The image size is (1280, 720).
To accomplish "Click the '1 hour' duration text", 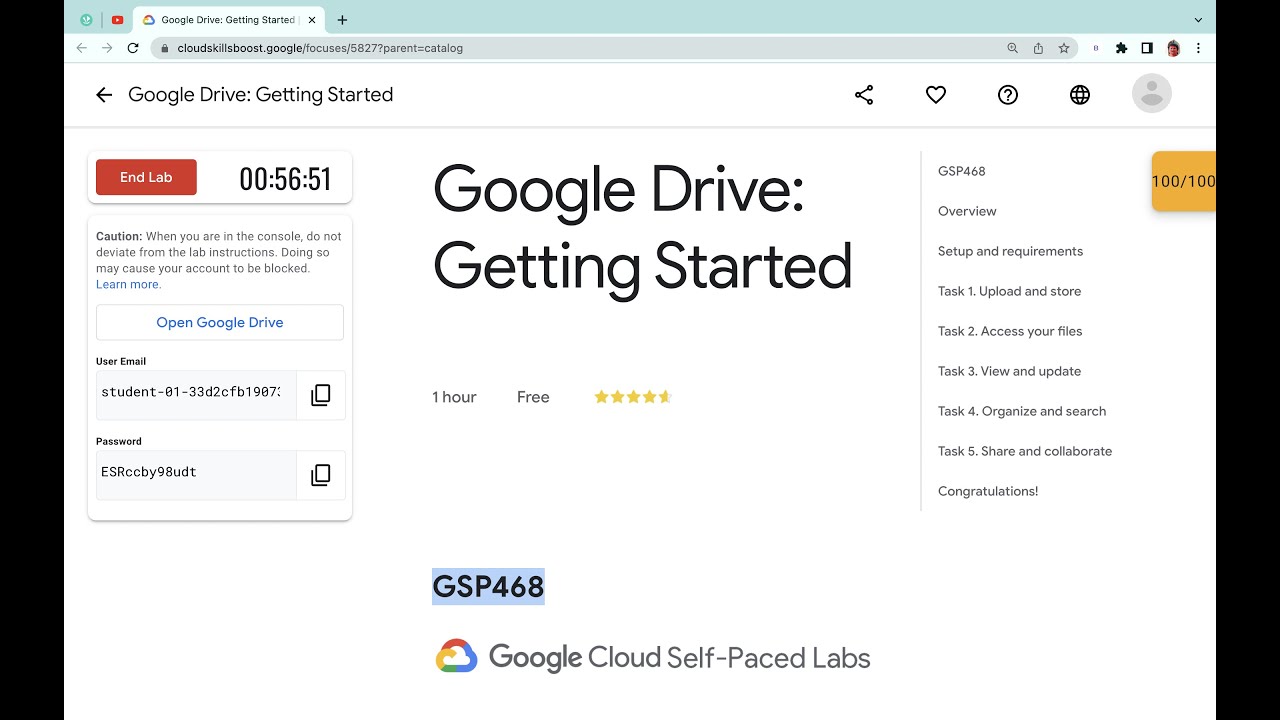I will tap(454, 397).
